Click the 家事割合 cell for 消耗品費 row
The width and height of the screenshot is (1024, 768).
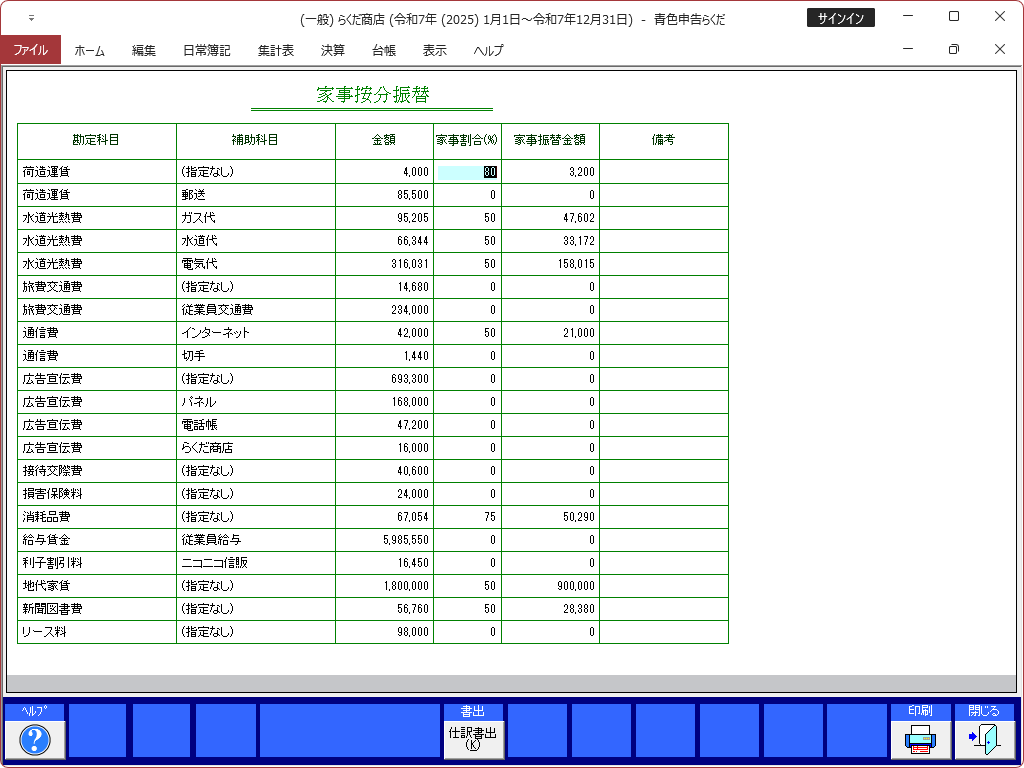[x=467, y=517]
